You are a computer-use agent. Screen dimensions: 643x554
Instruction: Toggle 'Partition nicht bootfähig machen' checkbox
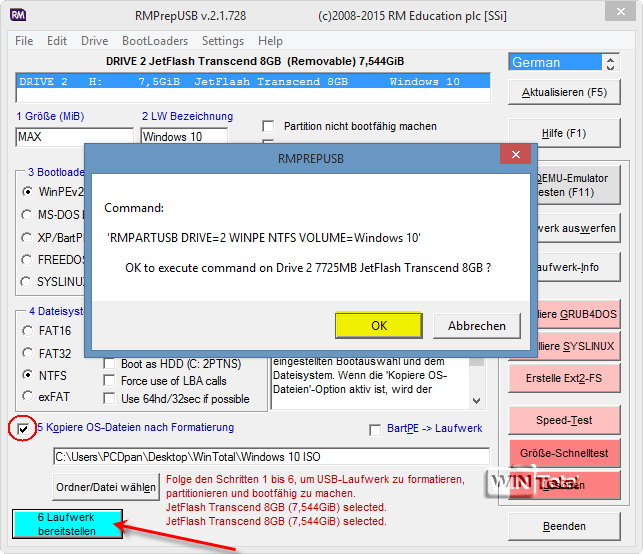[268, 126]
